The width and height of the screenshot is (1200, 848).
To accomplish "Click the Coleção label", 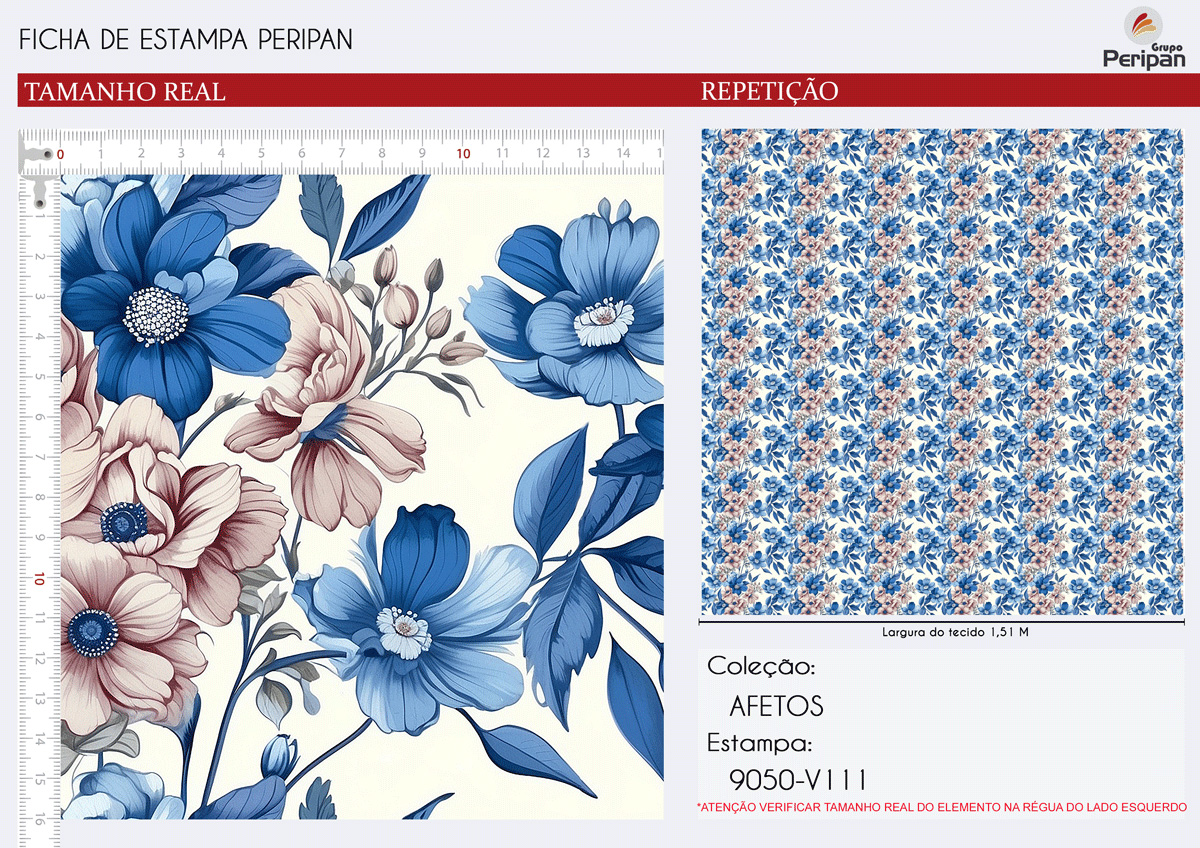I will point(761,667).
